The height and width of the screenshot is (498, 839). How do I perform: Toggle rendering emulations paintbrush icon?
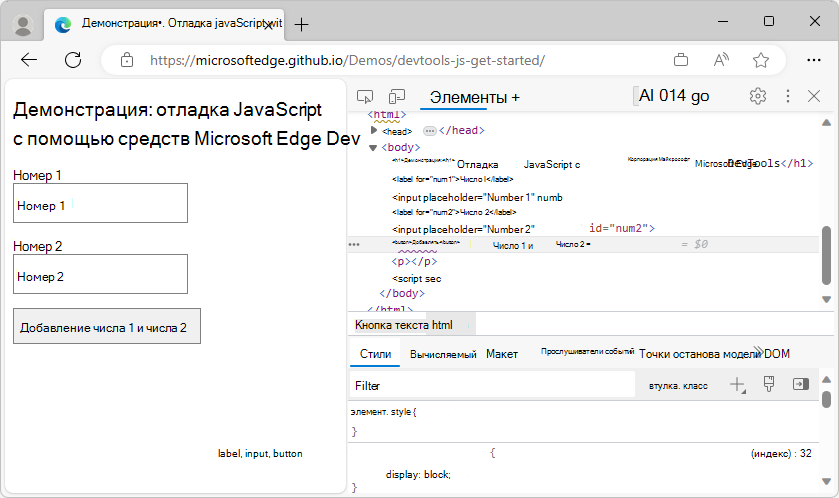pyautogui.click(x=769, y=384)
